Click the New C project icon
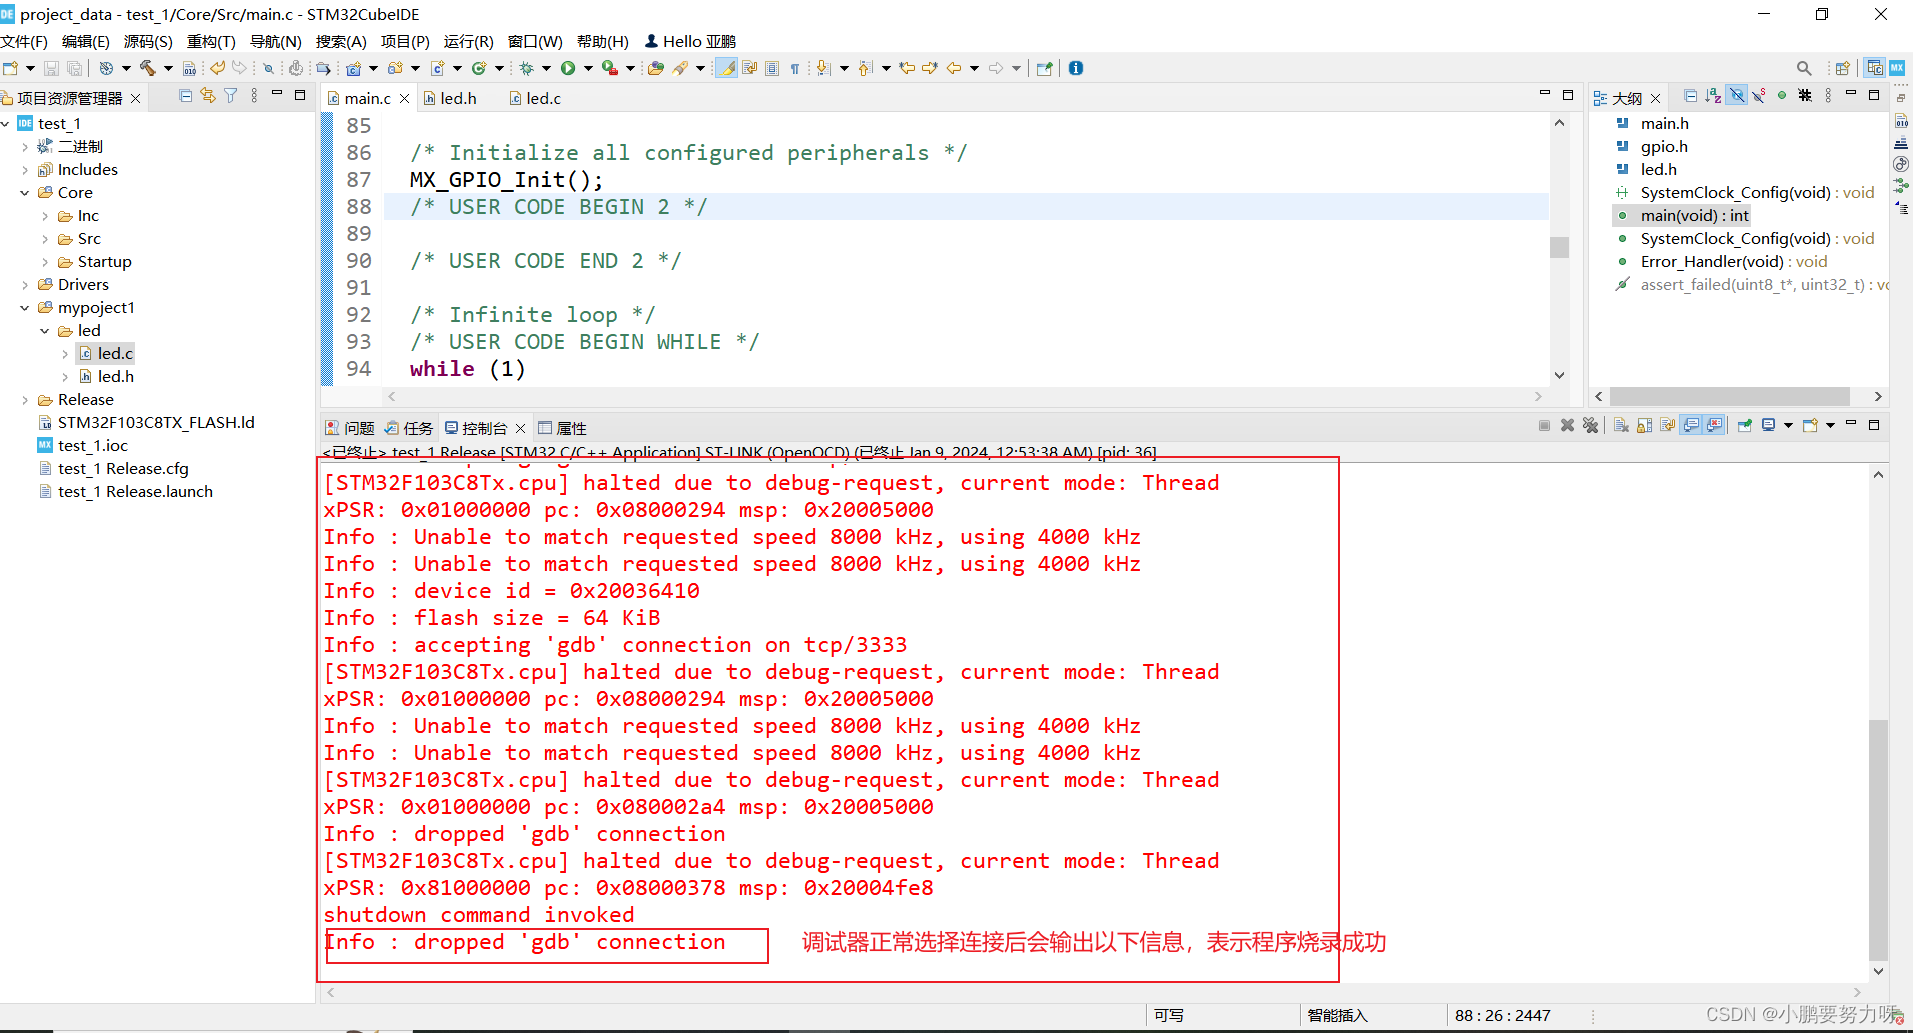The image size is (1913, 1033). tap(354, 68)
